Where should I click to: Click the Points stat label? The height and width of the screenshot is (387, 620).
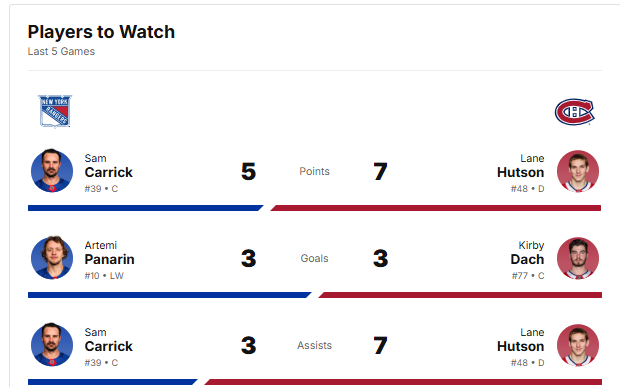(314, 172)
